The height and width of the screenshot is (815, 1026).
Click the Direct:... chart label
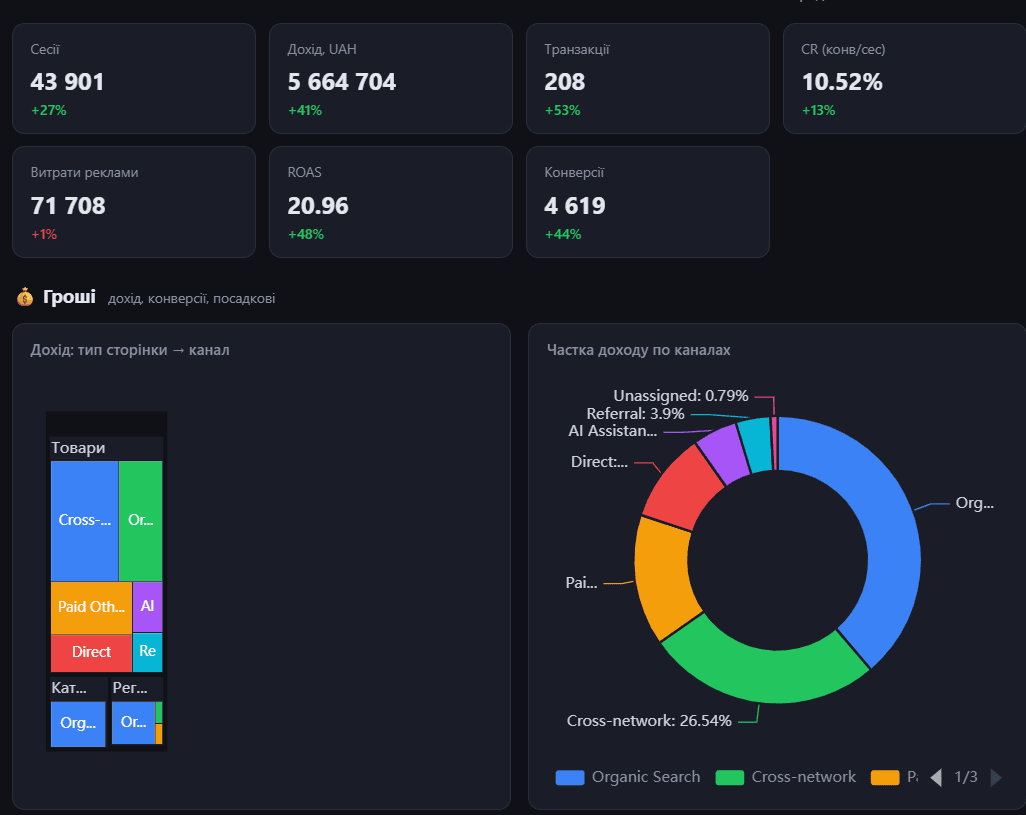pyautogui.click(x=599, y=462)
